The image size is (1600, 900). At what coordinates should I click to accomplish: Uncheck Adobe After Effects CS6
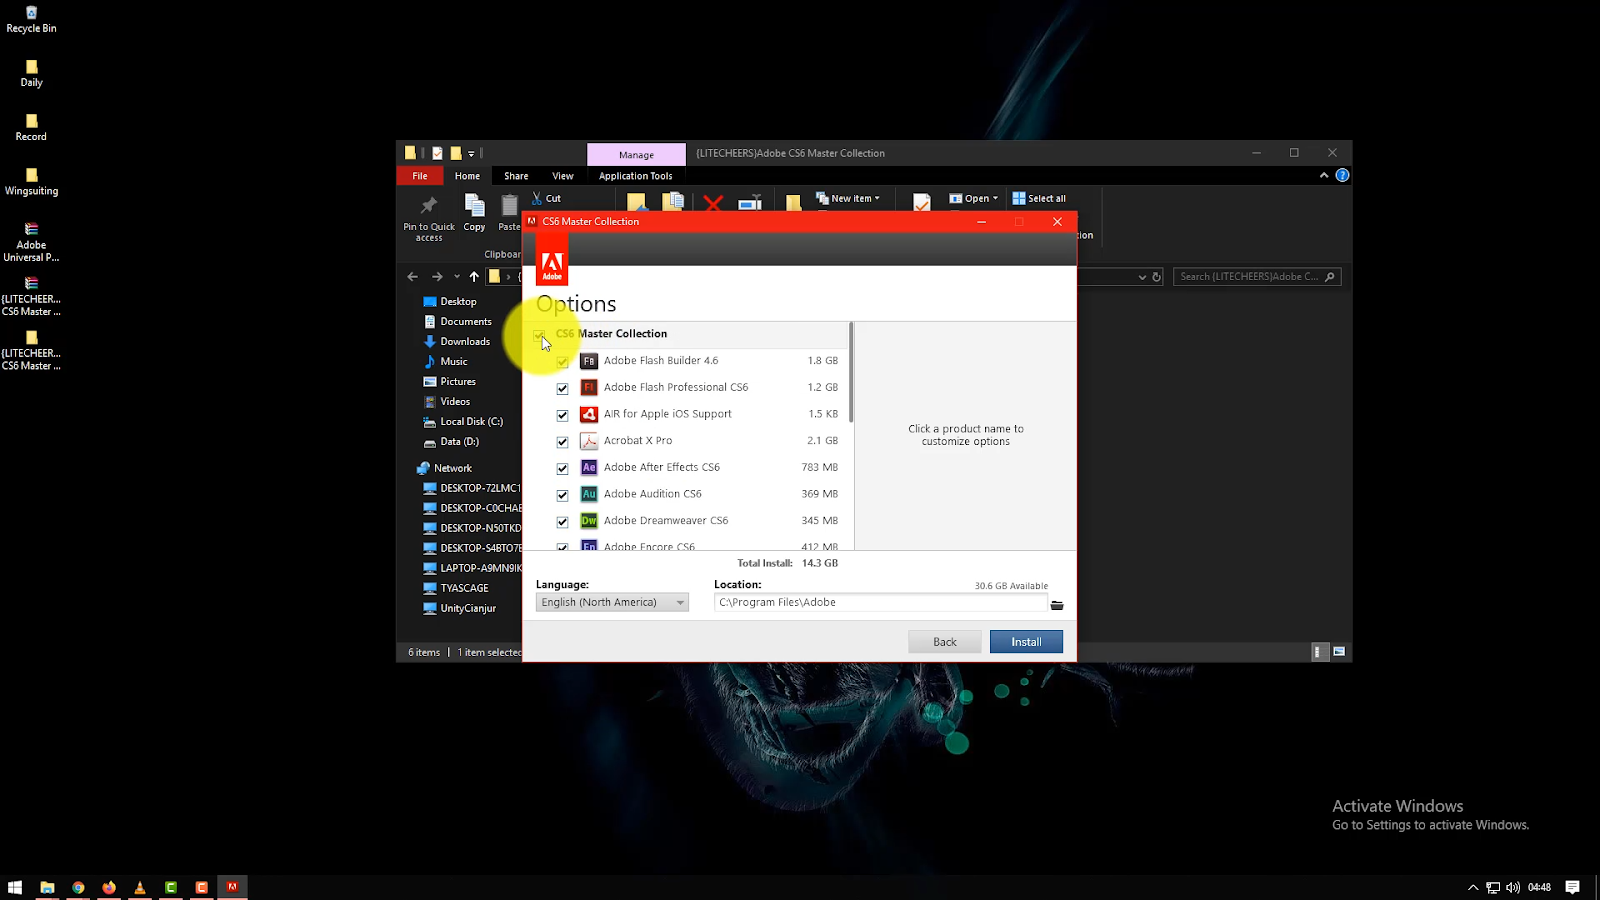pos(562,468)
